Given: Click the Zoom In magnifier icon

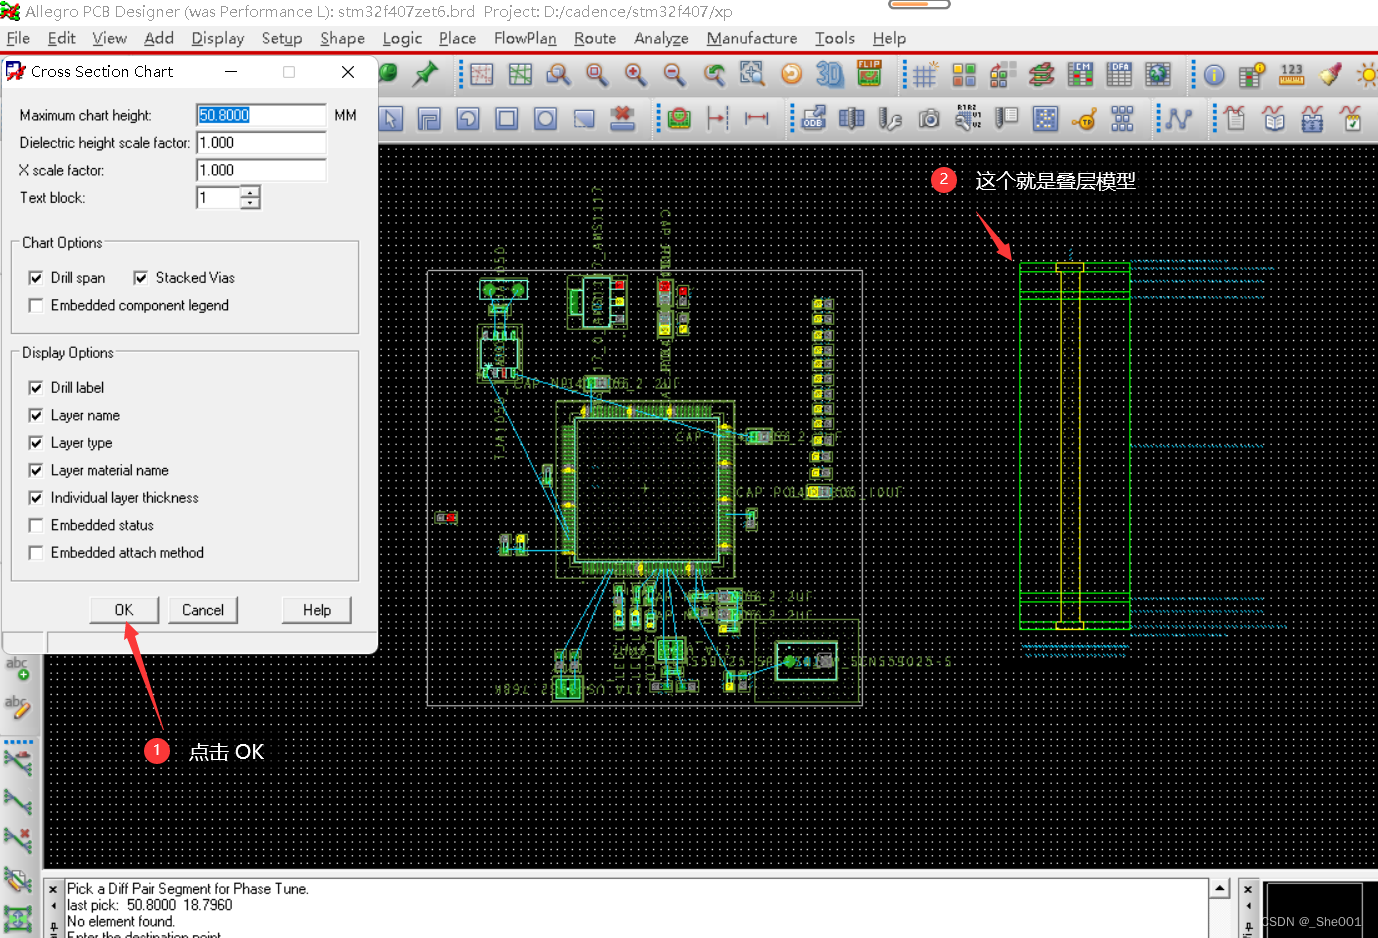Looking at the screenshot, I should [635, 74].
